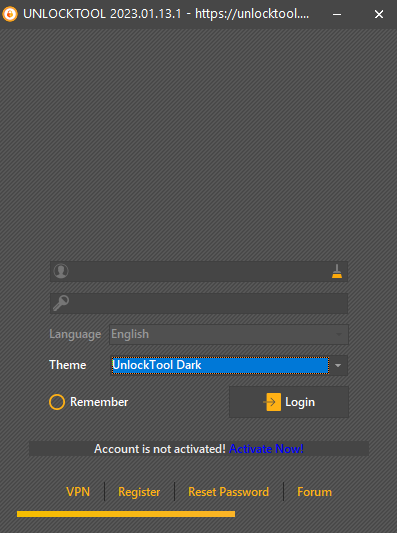Open the Register link

[139, 492]
